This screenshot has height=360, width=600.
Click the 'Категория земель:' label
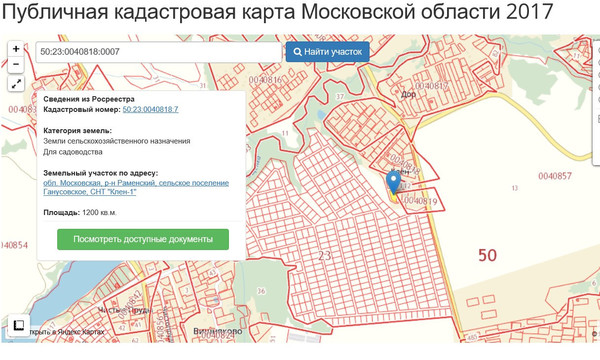(x=77, y=130)
